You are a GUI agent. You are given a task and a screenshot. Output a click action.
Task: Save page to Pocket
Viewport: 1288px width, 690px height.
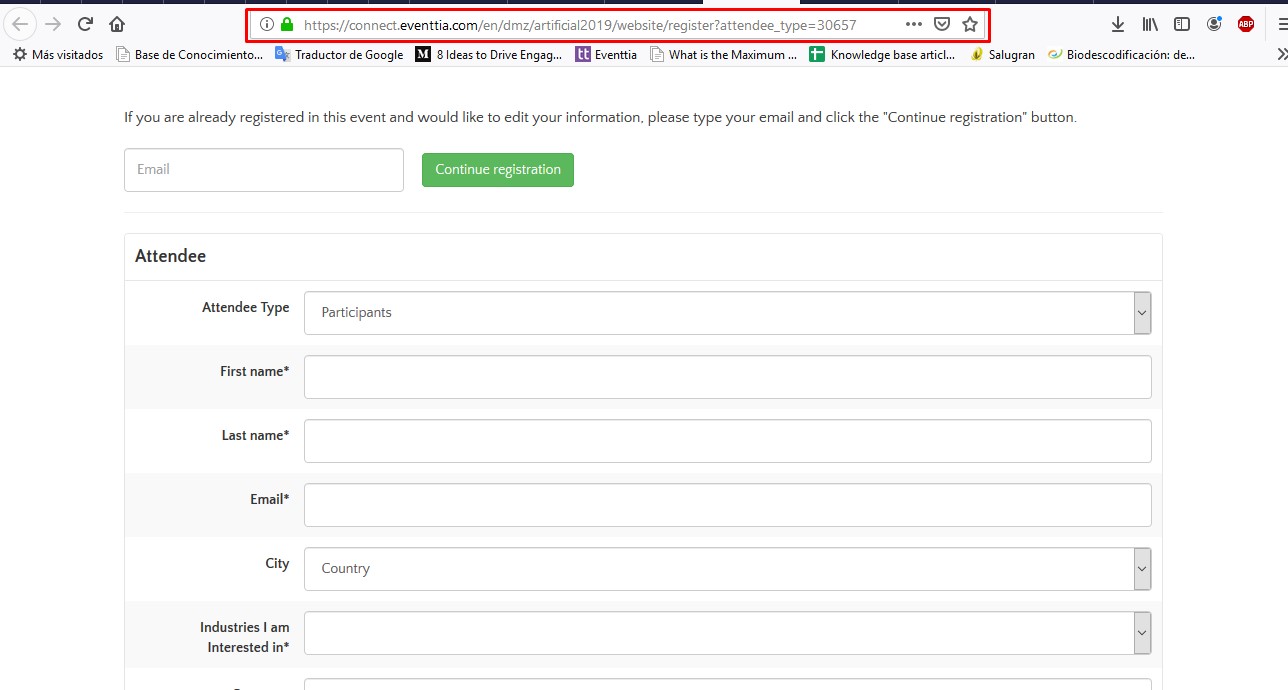pyautogui.click(x=941, y=24)
